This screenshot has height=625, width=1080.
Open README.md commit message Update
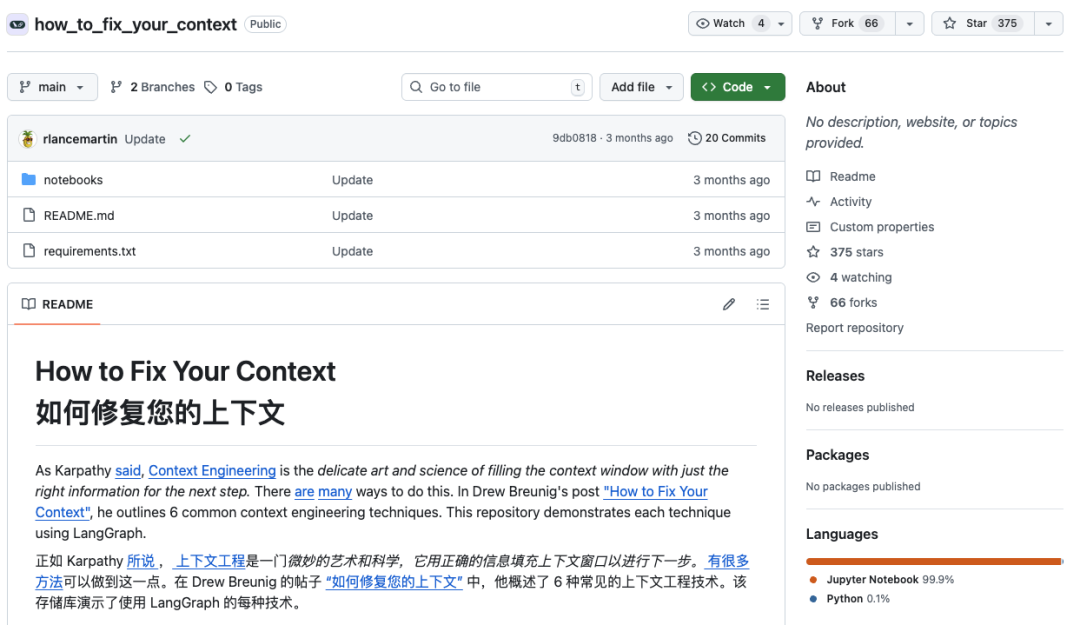(x=352, y=216)
